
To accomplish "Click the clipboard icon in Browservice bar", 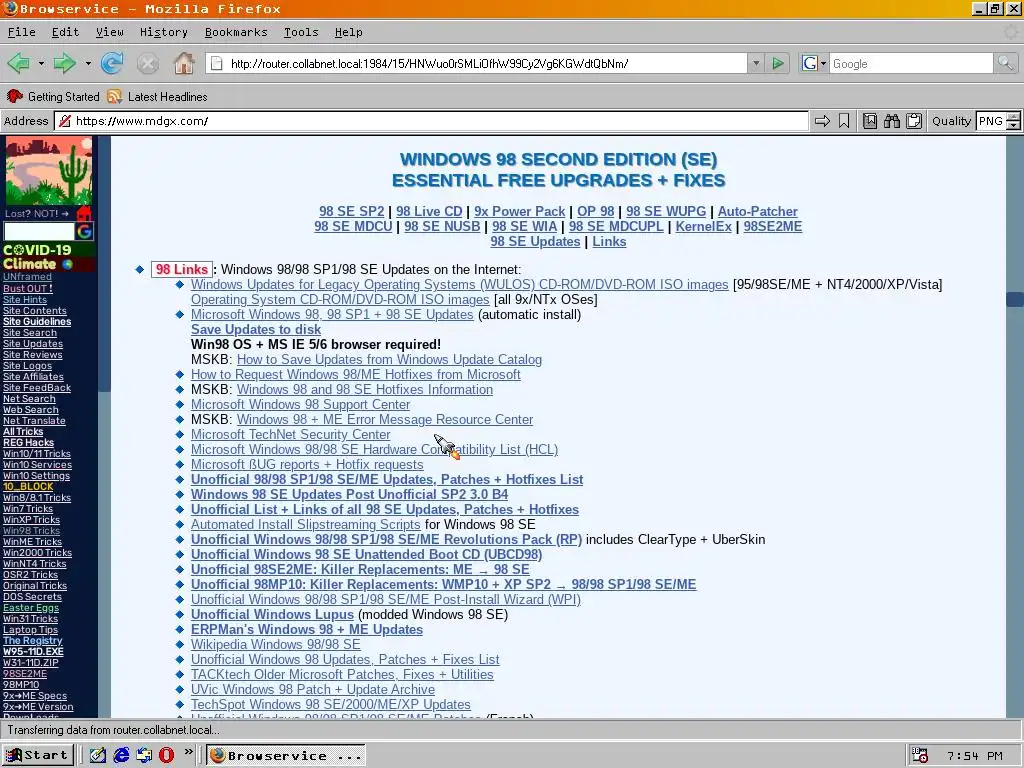I will [x=914, y=121].
